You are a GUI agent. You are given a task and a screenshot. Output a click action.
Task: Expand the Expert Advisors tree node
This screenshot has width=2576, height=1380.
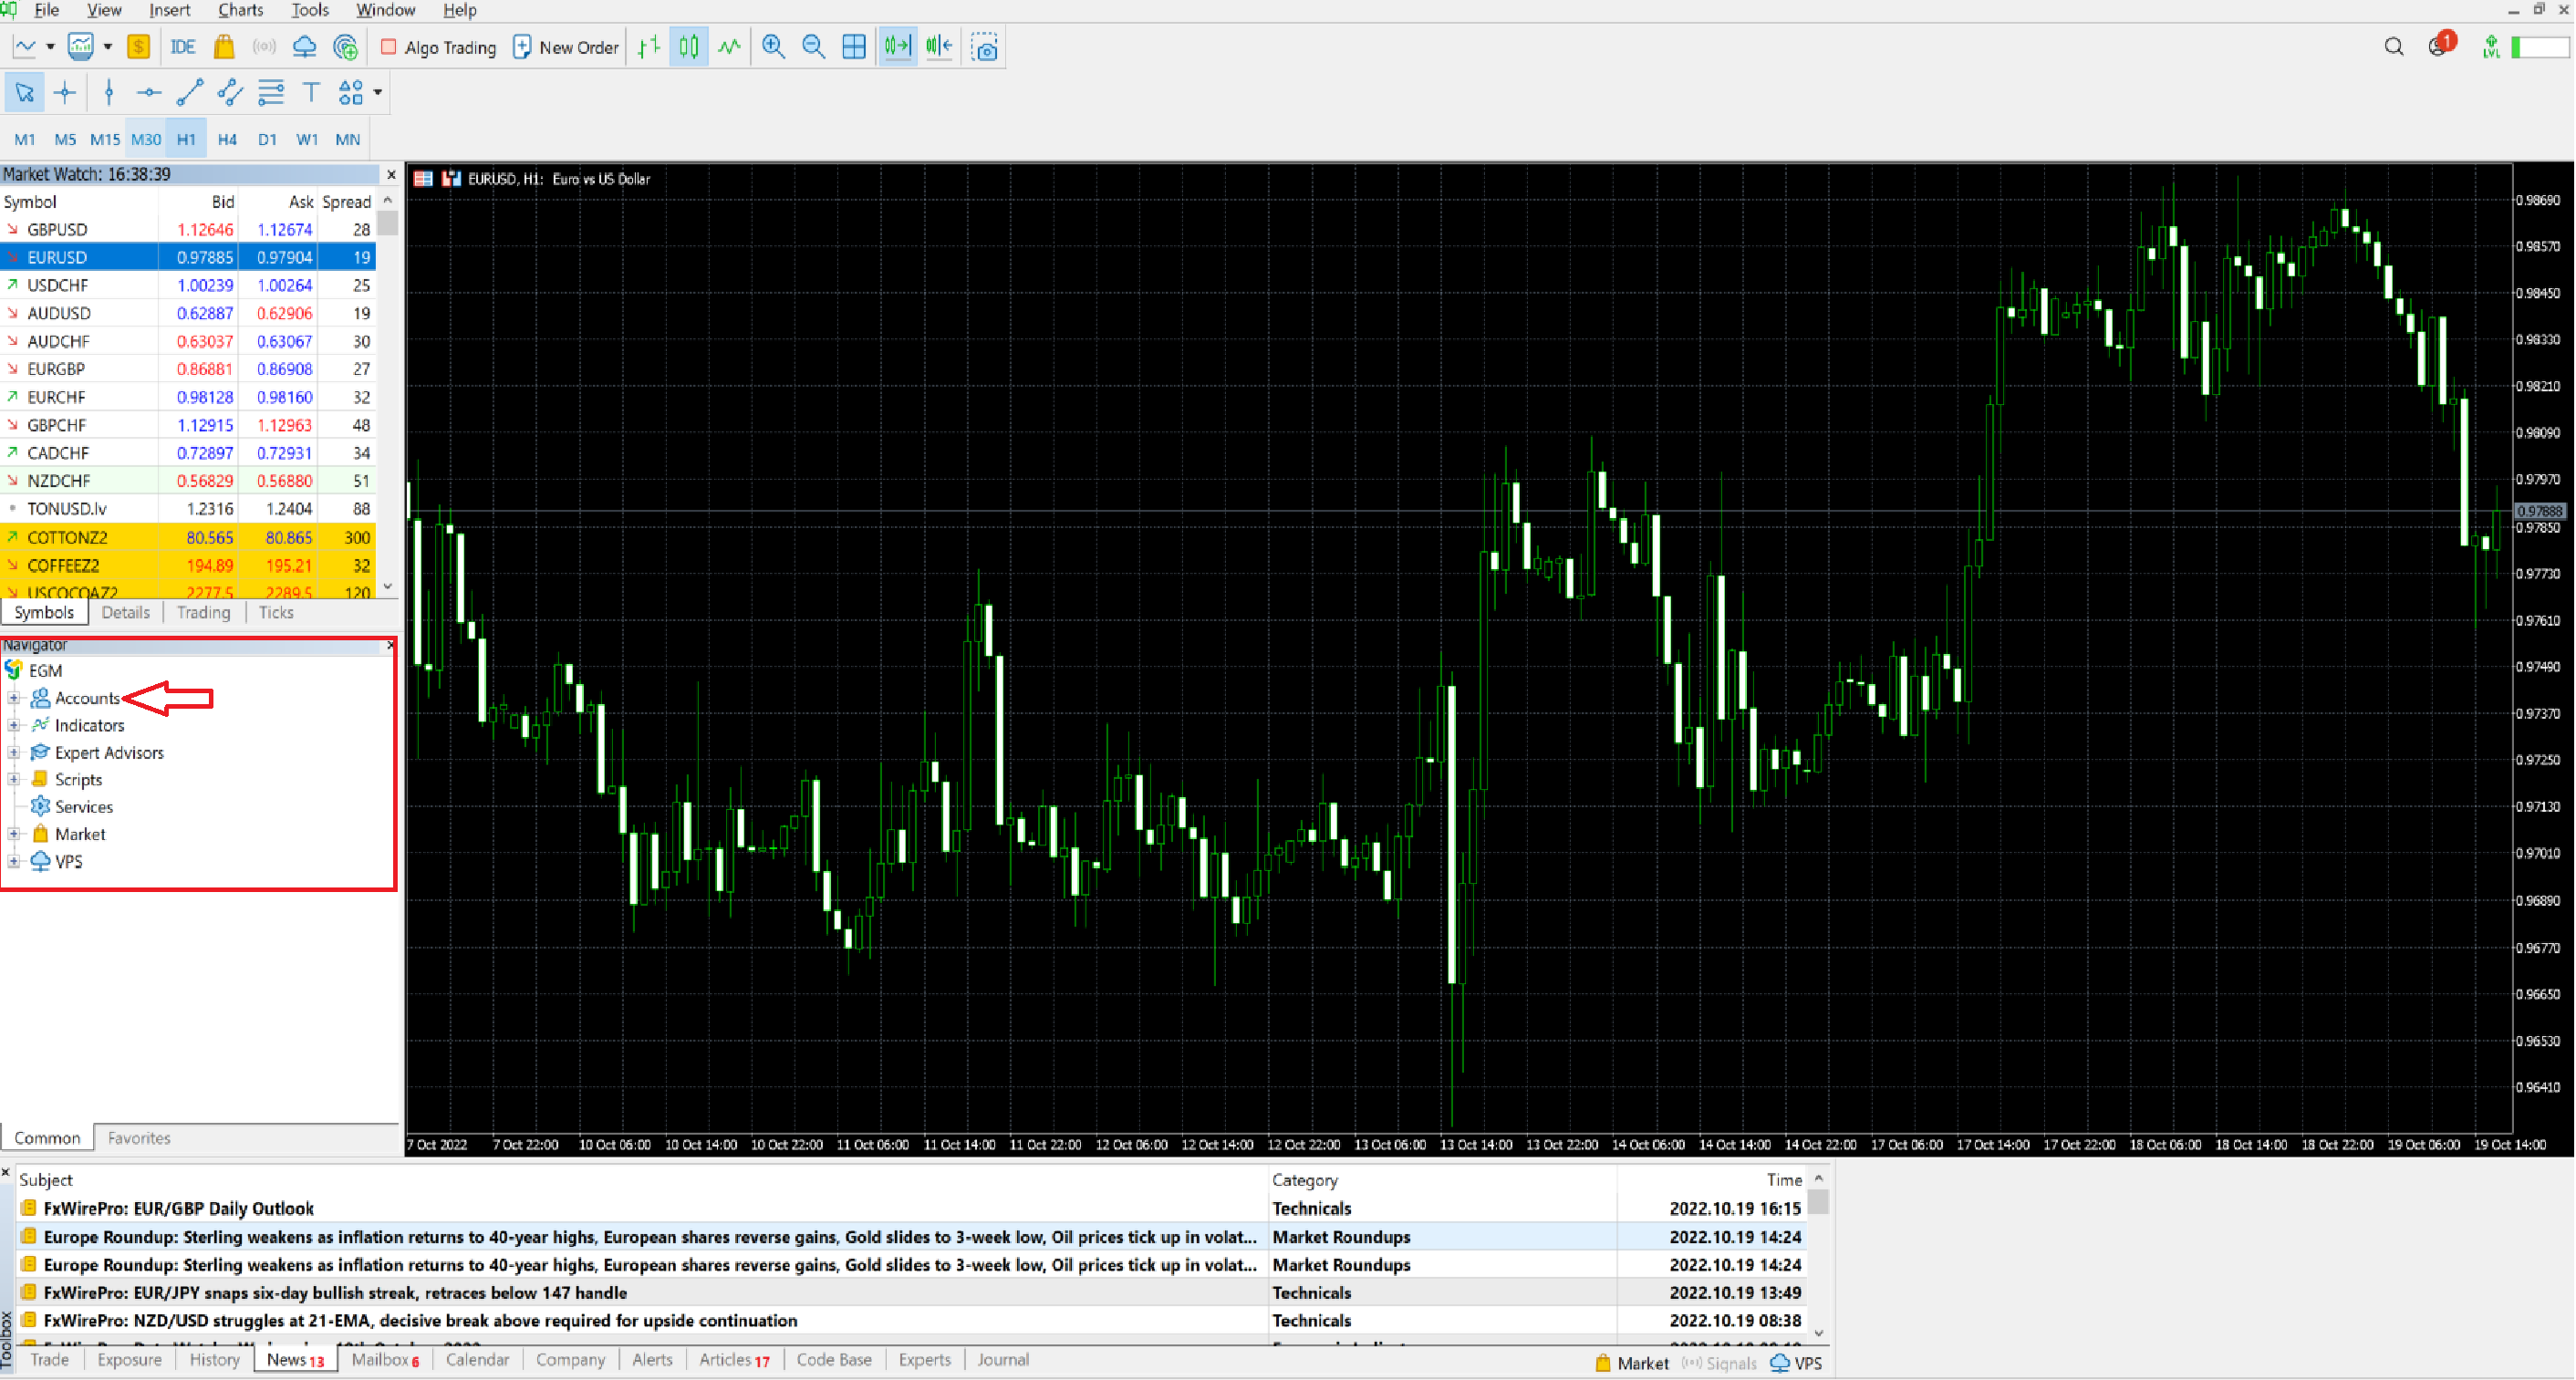point(14,752)
